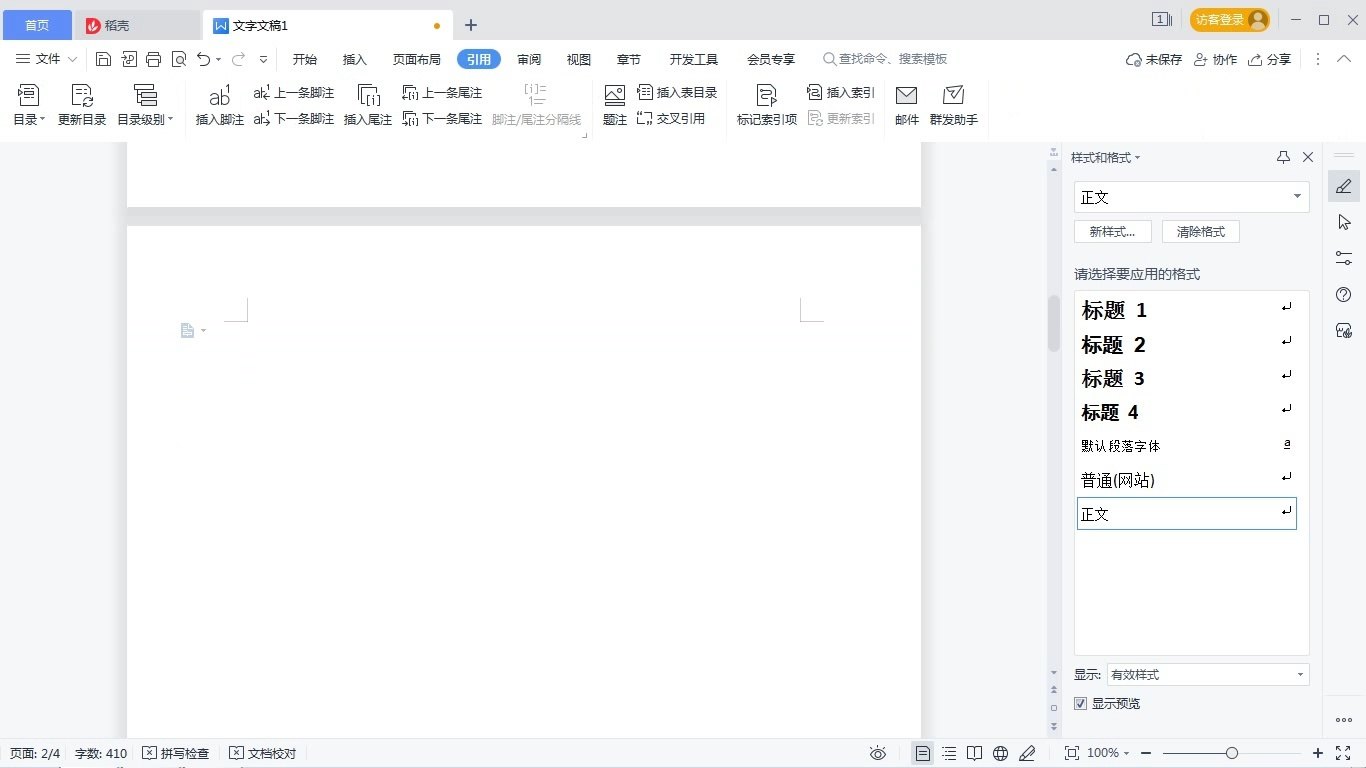The height and width of the screenshot is (768, 1366).
Task: Click the Update Table of Contents icon
Action: click(82, 96)
